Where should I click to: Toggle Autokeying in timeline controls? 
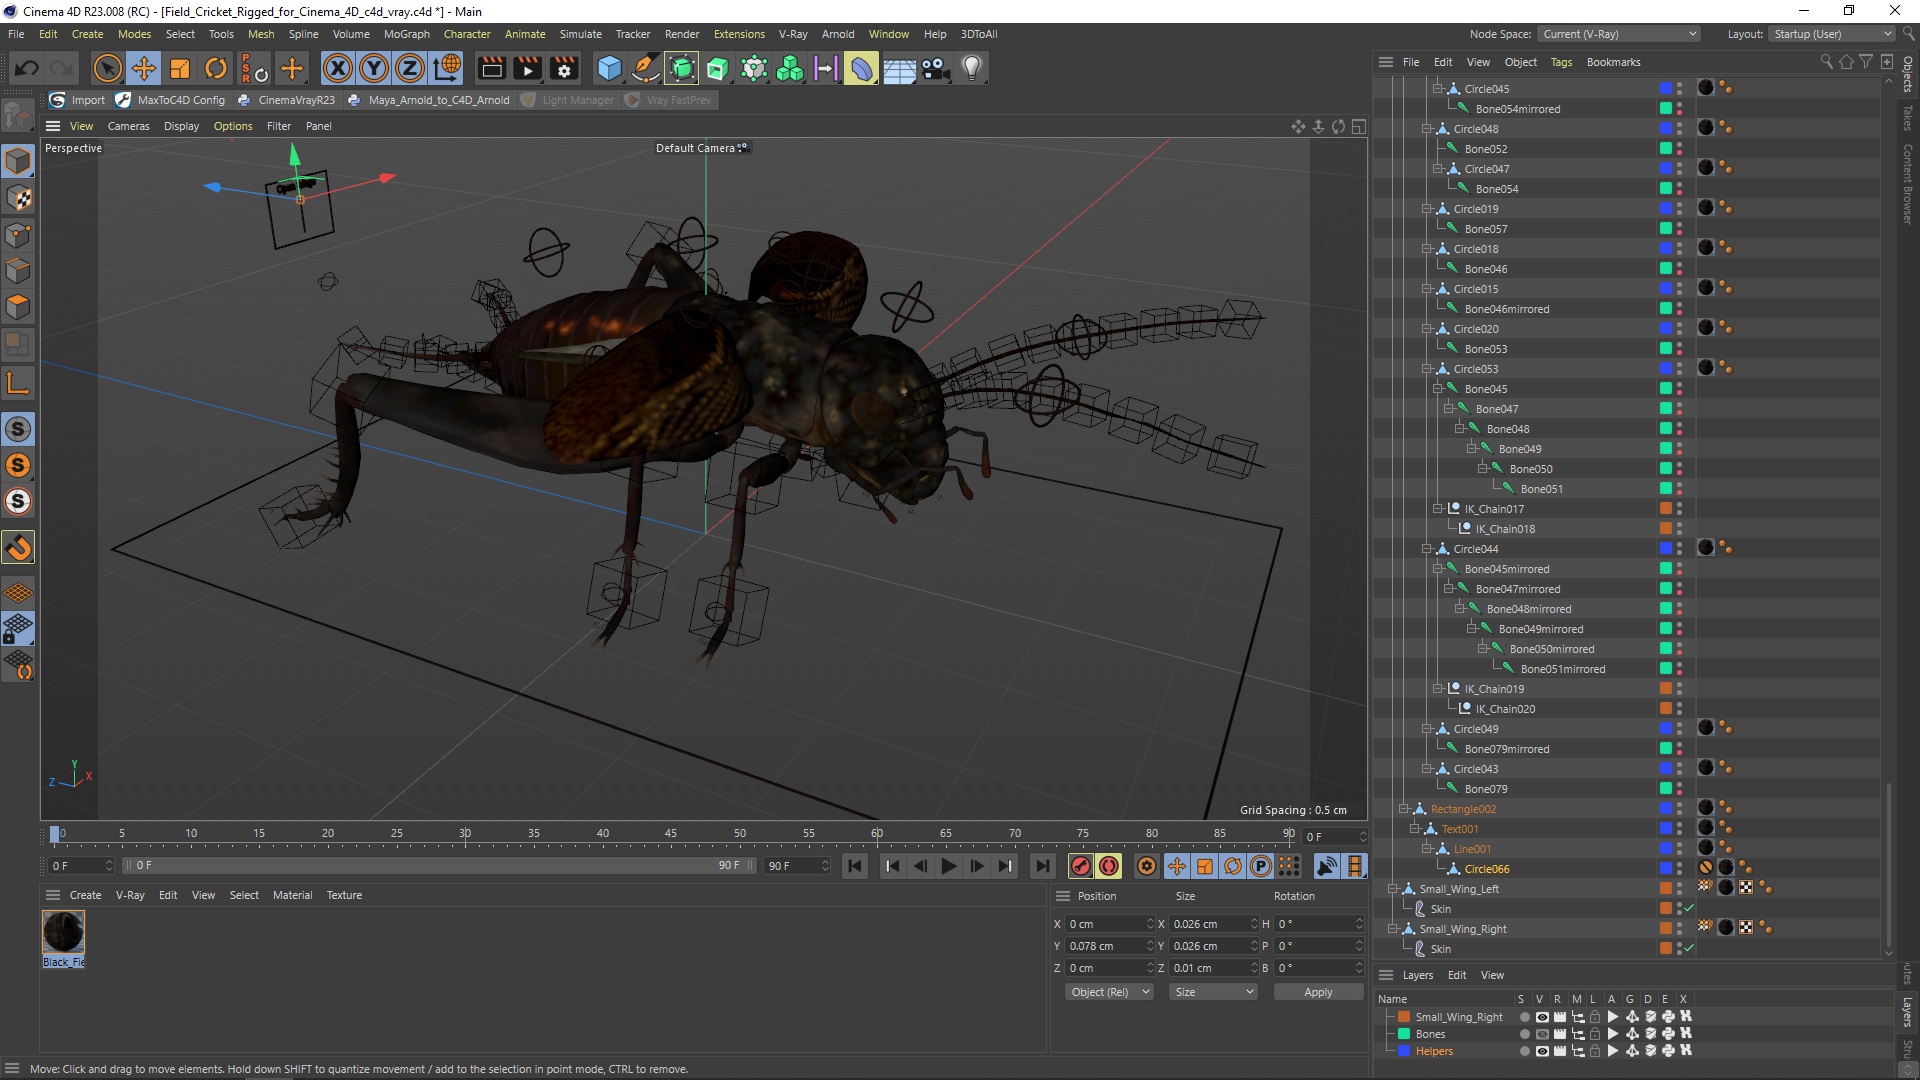click(1109, 866)
